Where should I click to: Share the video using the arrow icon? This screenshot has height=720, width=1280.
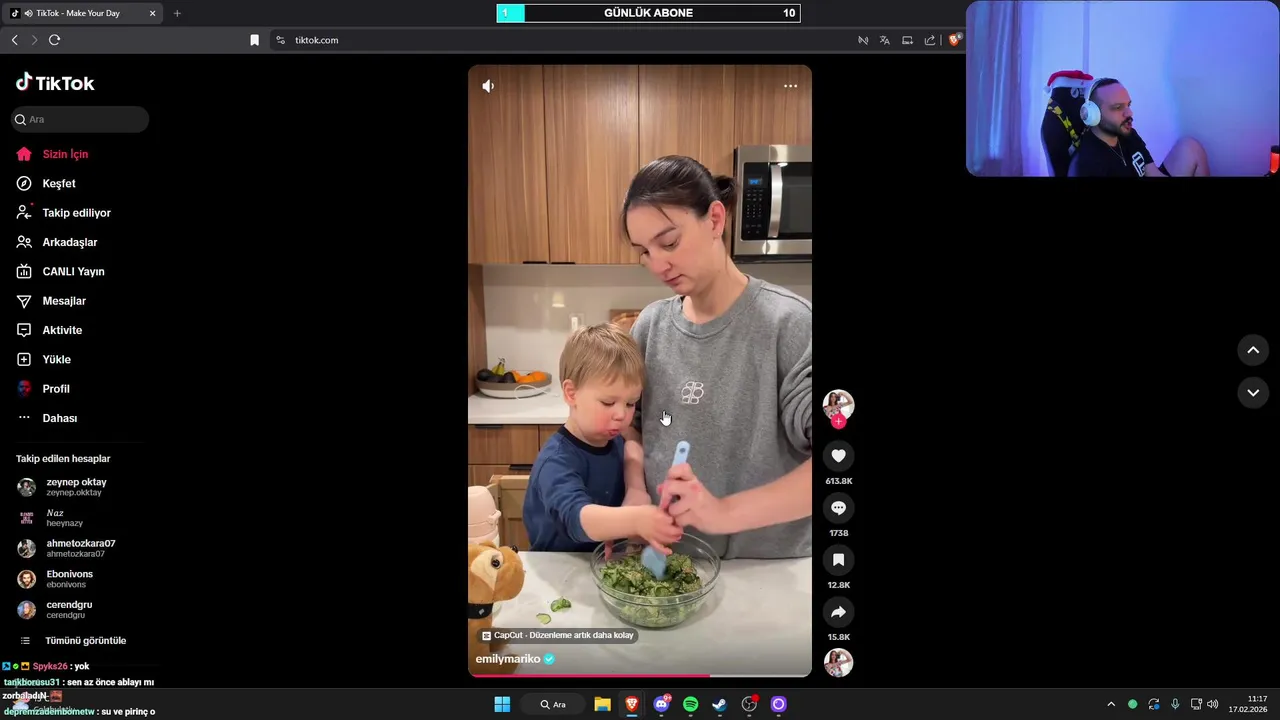pyautogui.click(x=838, y=612)
